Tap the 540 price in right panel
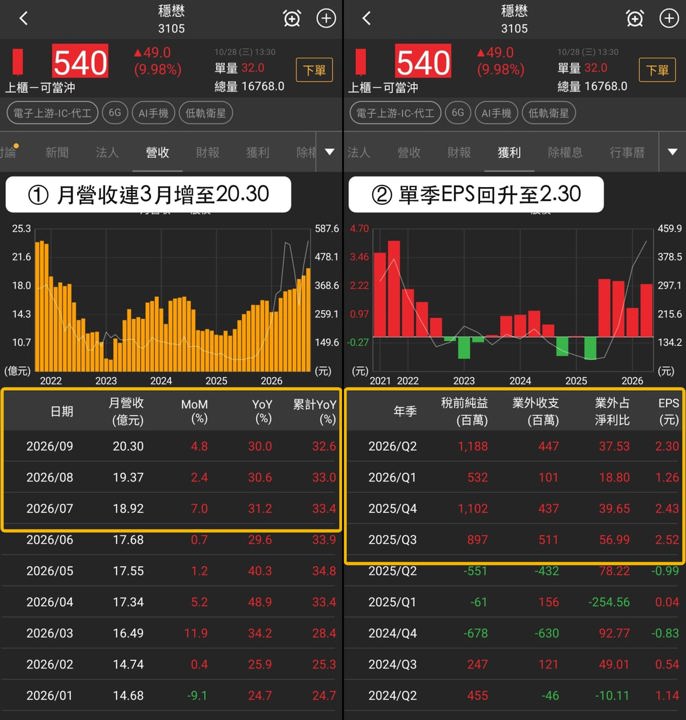This screenshot has height=720, width=686. click(423, 62)
